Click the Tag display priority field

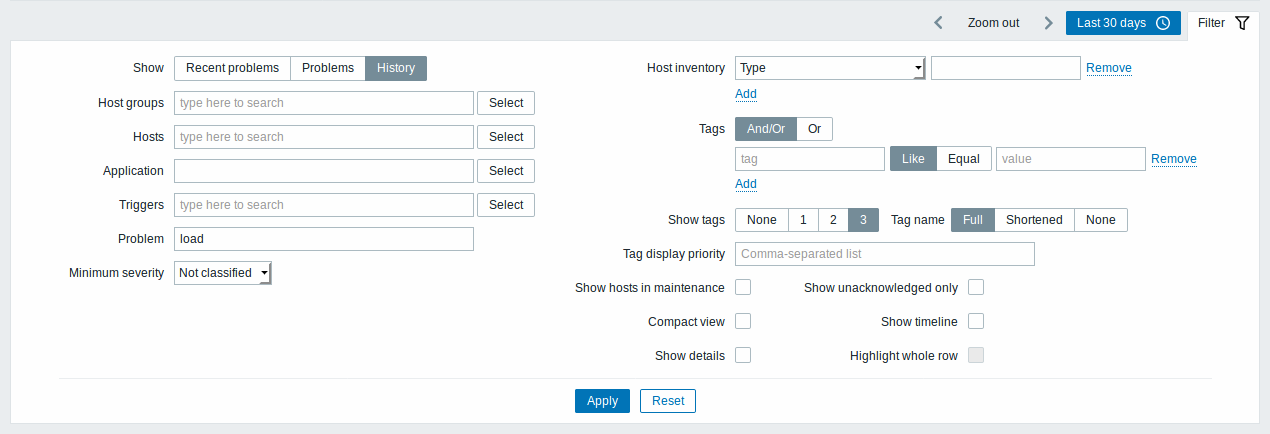coord(884,254)
